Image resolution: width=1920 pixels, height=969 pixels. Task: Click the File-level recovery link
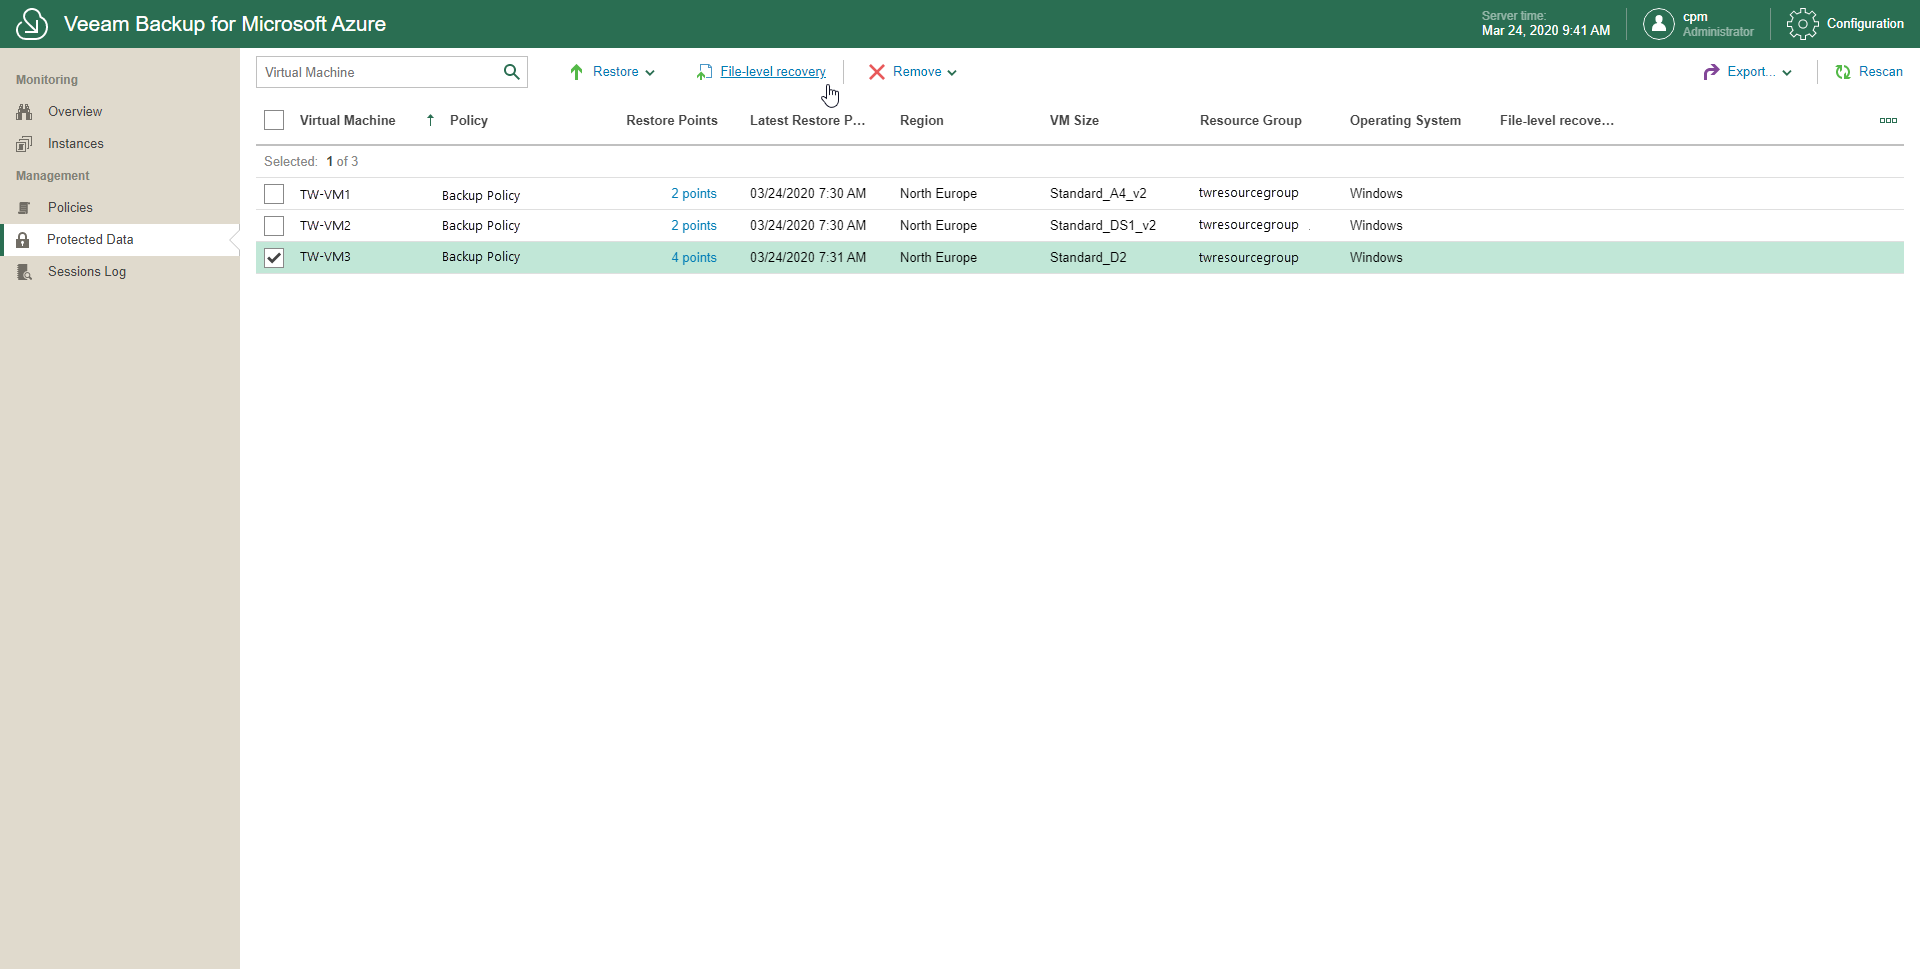tap(772, 72)
